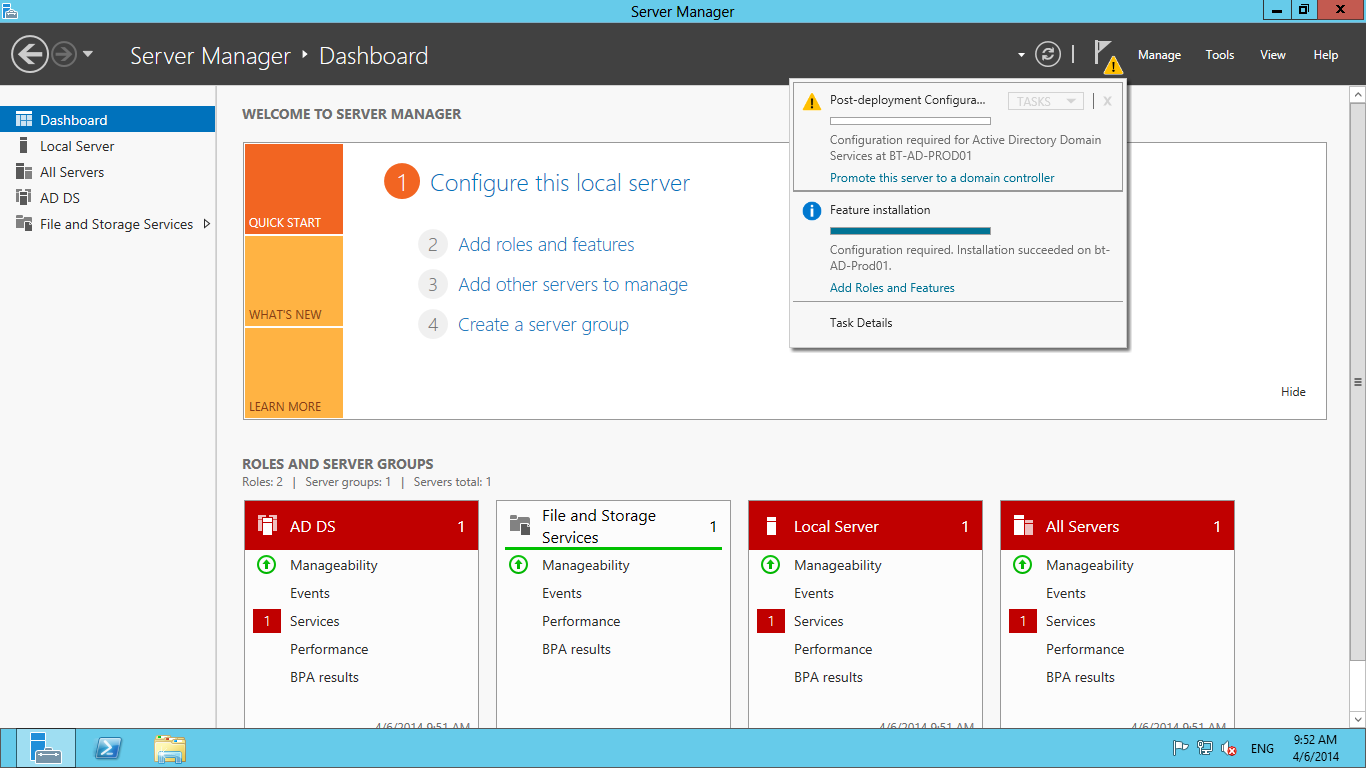Open the dropdown arrow beside the Refresh icon
The height and width of the screenshot is (768, 1366).
1021,55
